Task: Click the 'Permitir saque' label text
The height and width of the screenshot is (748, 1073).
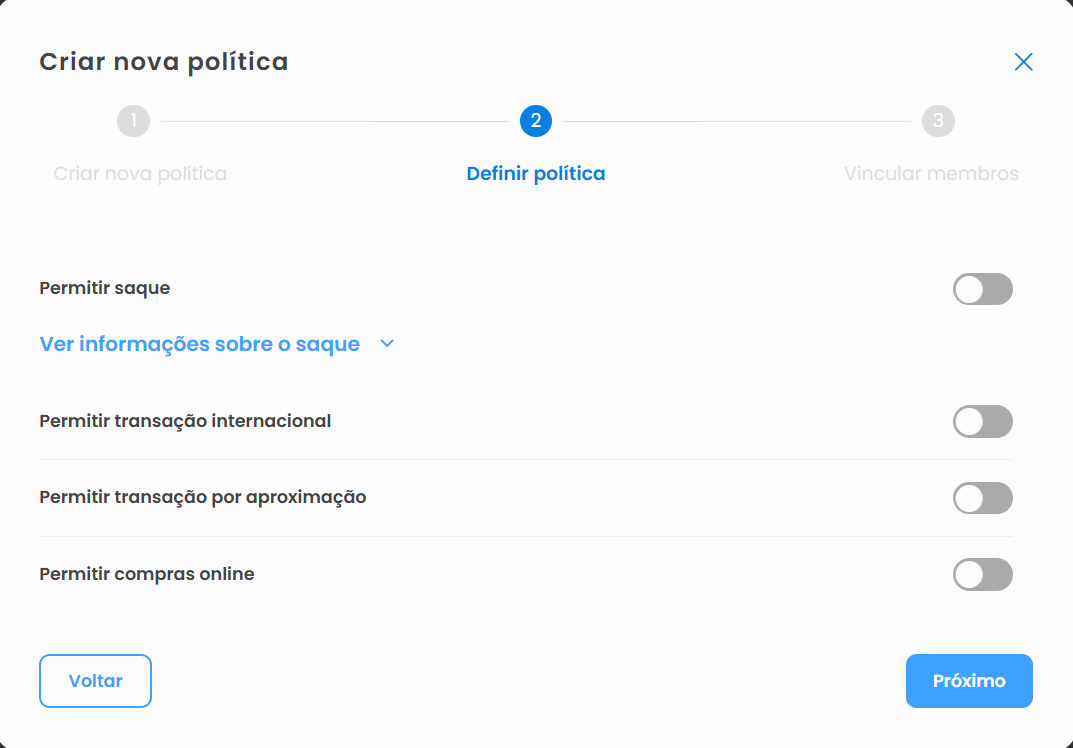Action: coord(105,288)
